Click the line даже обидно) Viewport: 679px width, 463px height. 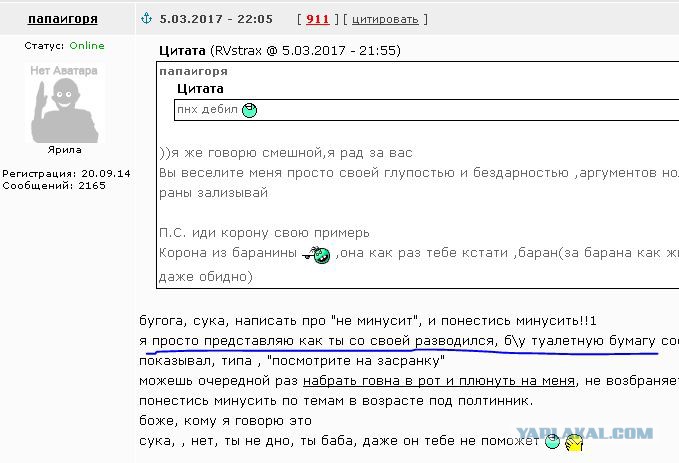(x=206, y=276)
